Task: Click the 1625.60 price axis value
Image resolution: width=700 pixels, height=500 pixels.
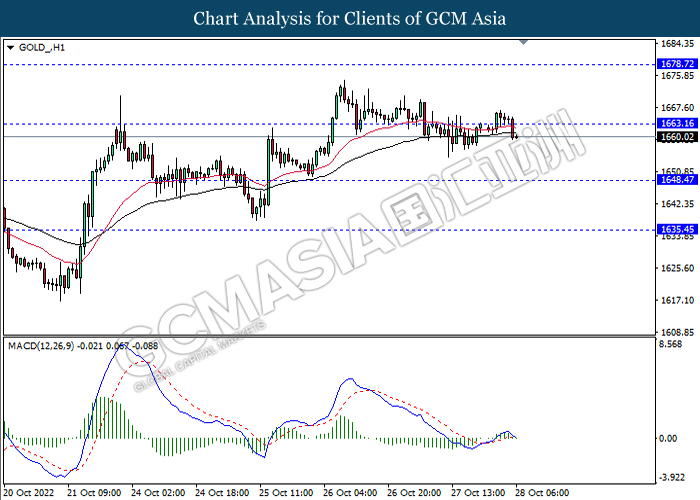Action: point(677,268)
